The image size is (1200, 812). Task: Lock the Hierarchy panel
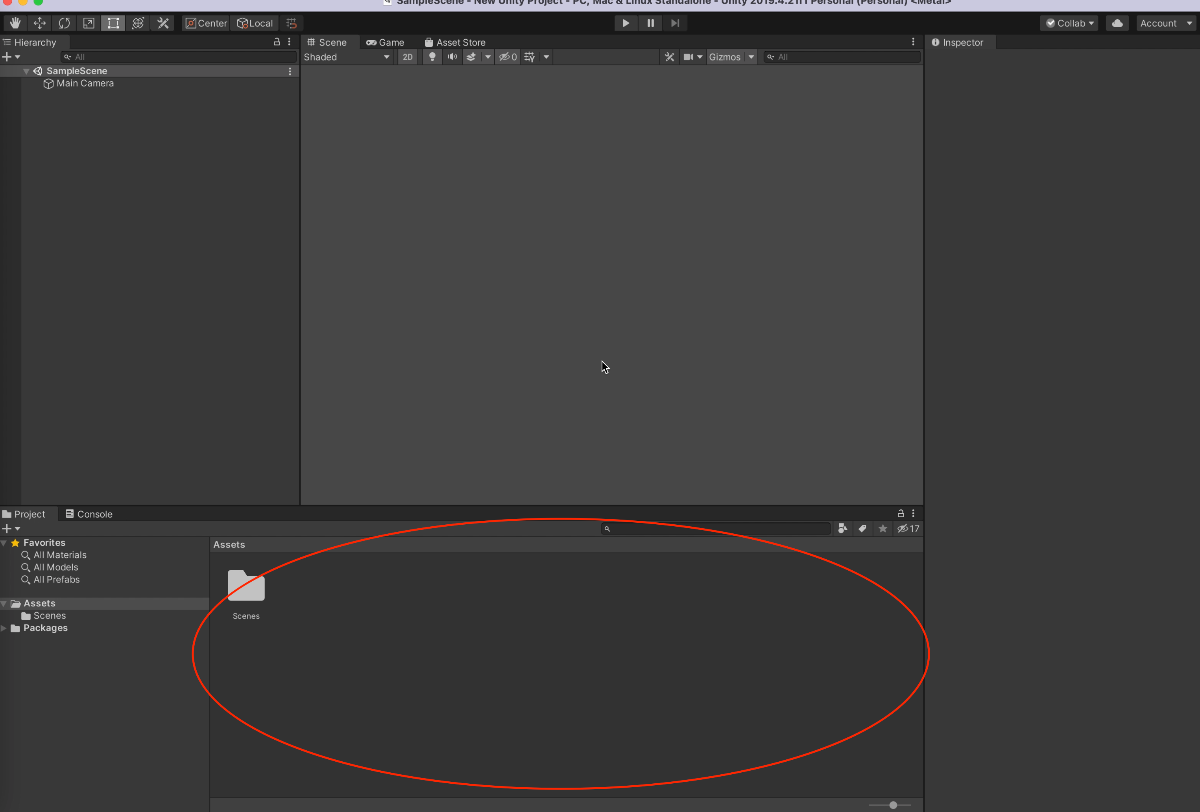pyautogui.click(x=277, y=43)
